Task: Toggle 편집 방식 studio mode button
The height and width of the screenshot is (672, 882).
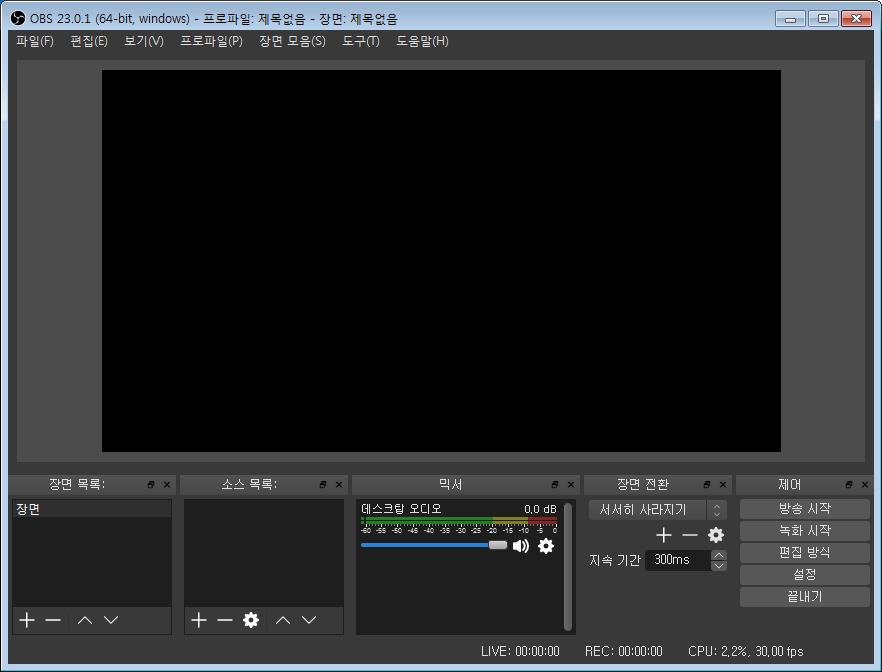Action: tap(805, 553)
